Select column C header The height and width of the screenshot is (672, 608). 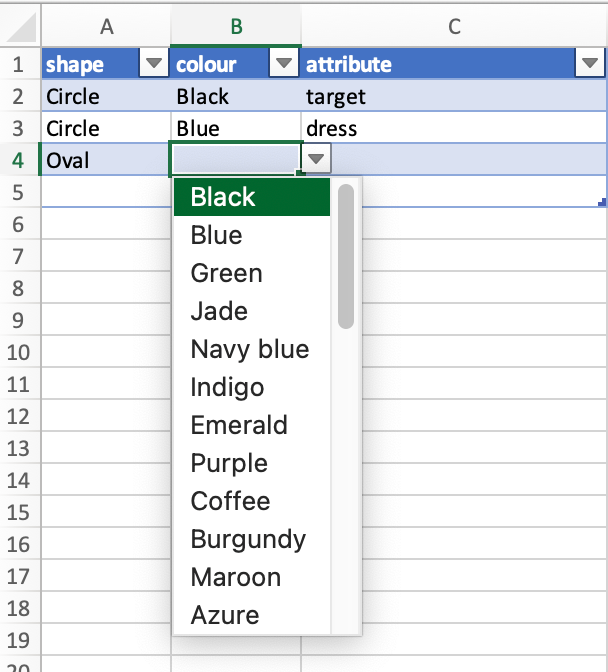(454, 27)
